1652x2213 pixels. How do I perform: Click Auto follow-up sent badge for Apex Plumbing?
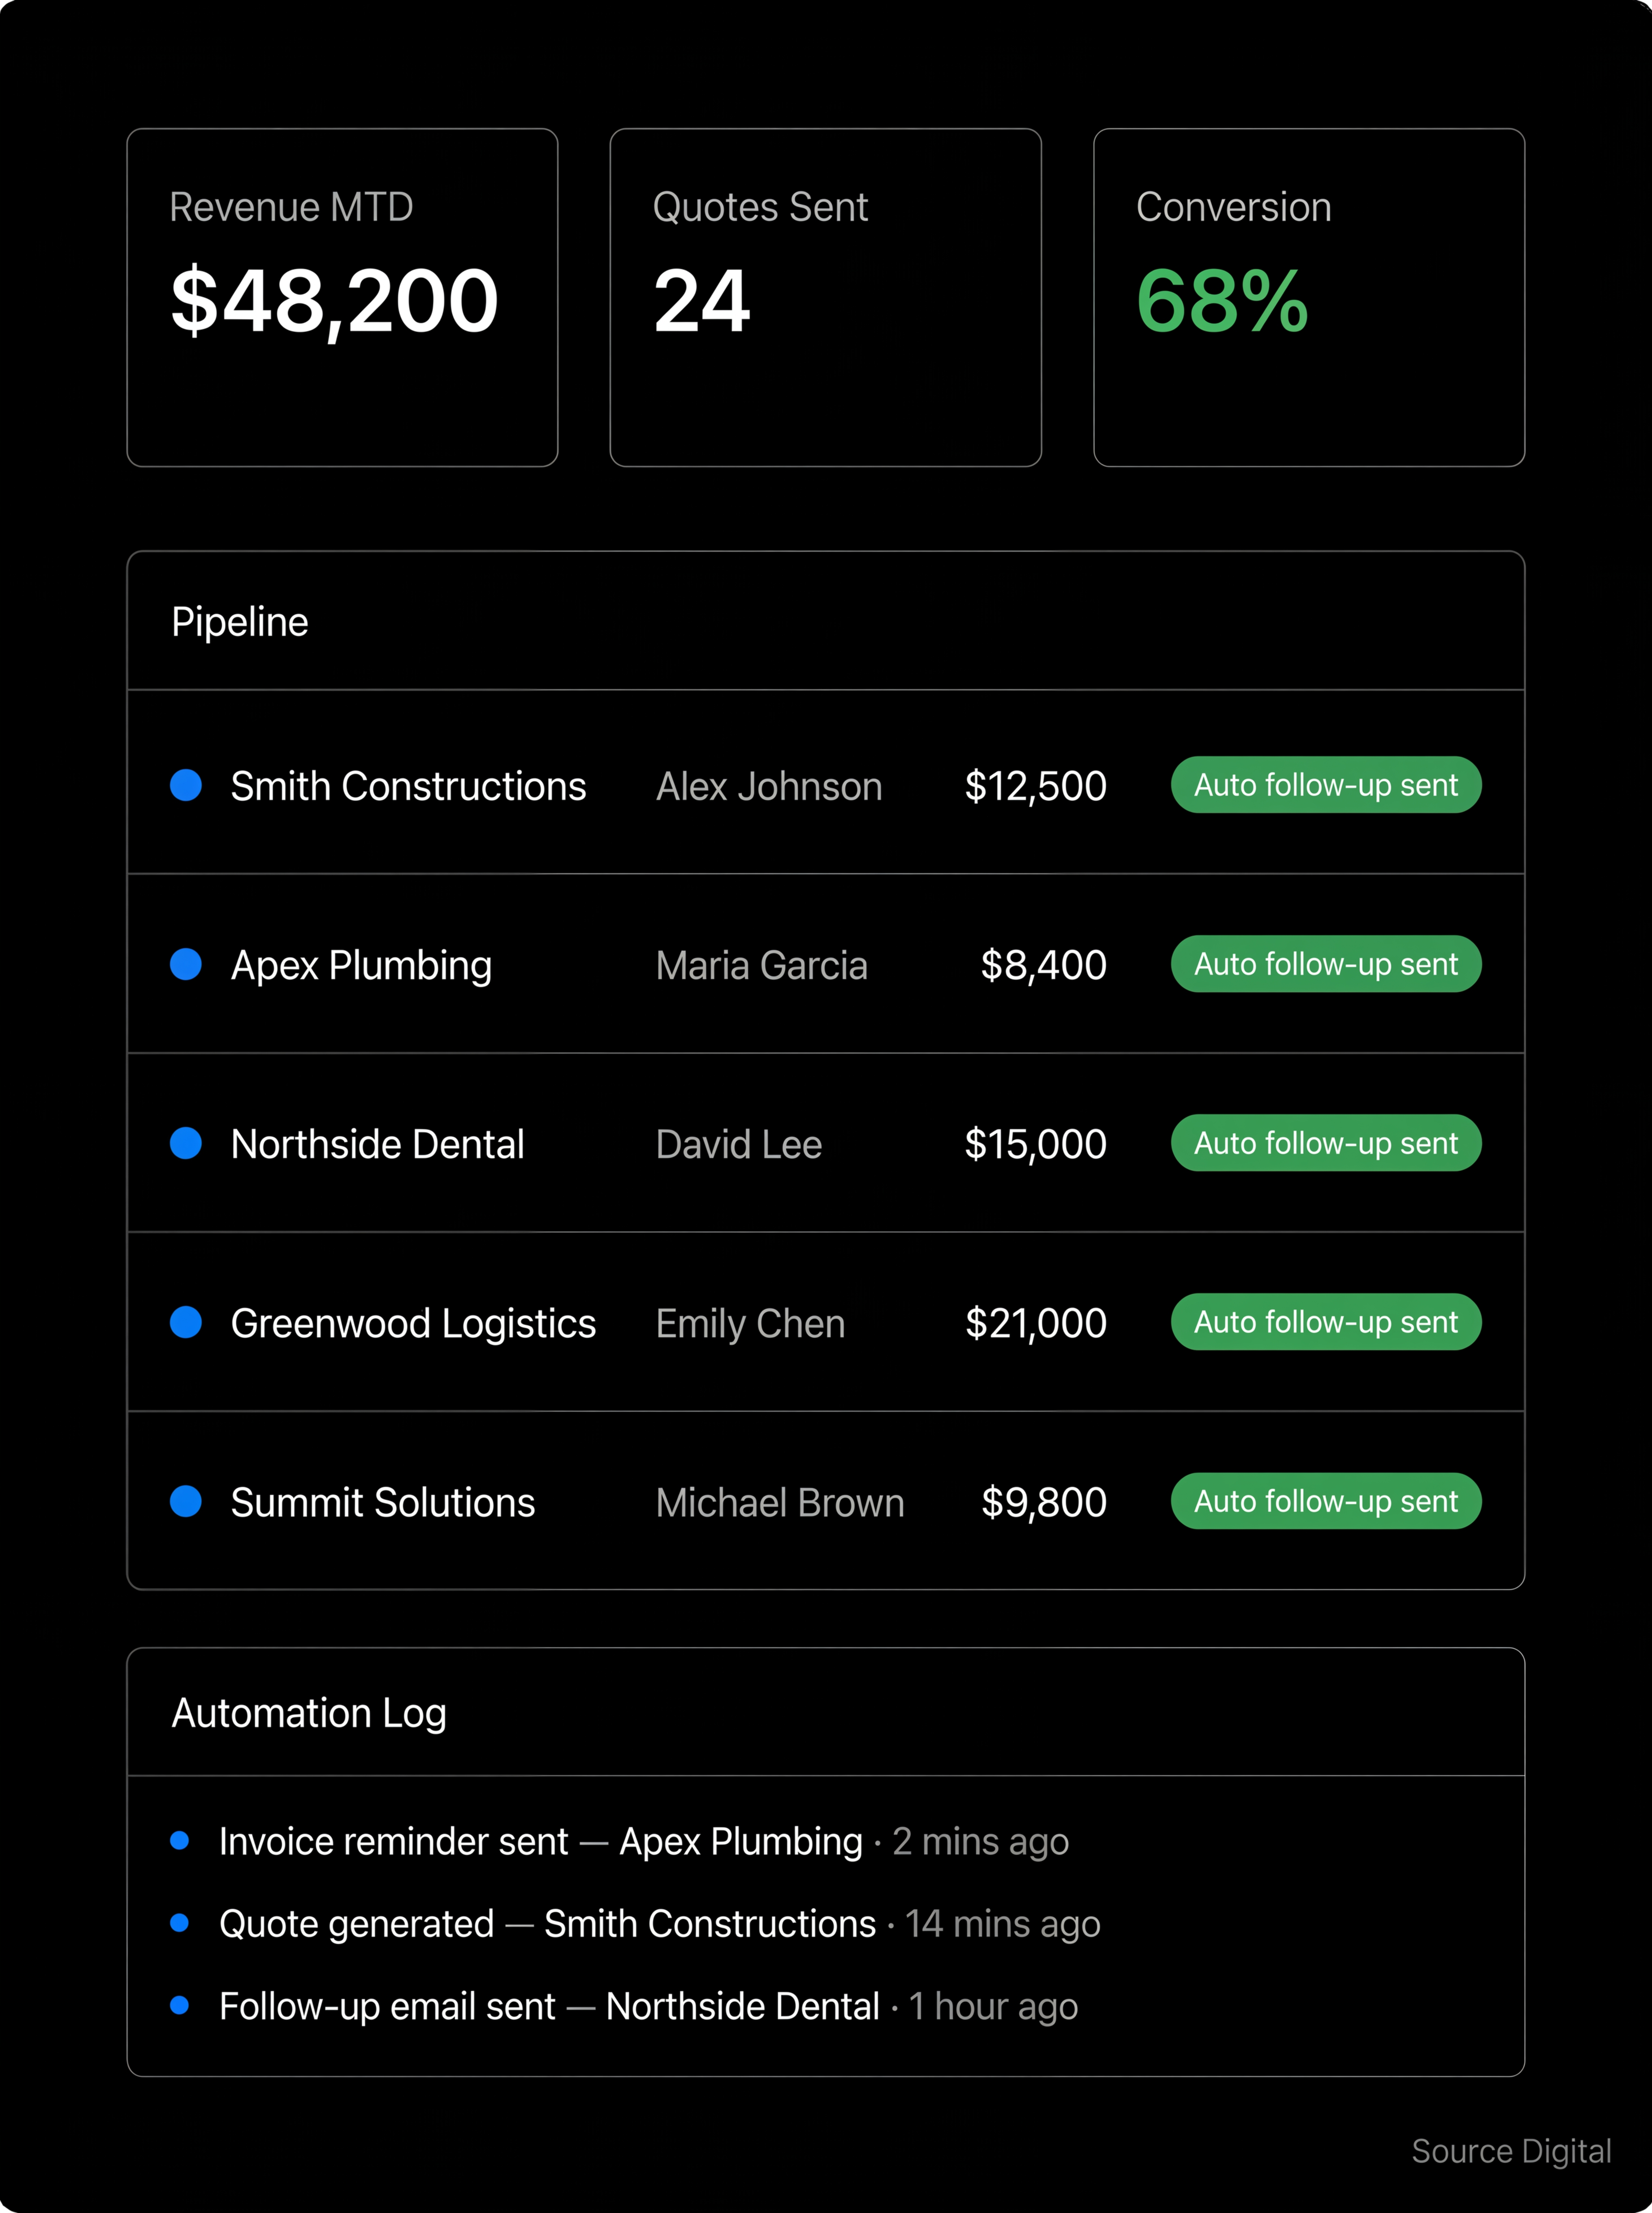[1325, 964]
